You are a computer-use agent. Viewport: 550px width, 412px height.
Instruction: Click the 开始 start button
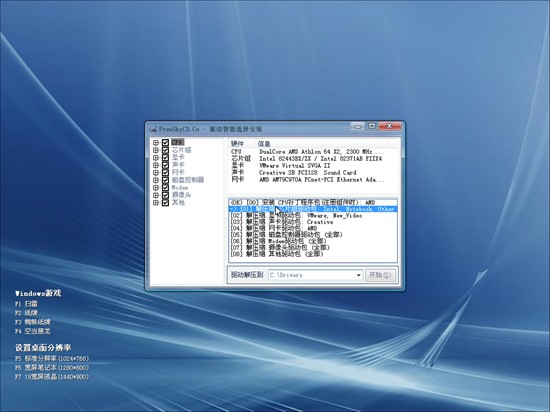(380, 275)
